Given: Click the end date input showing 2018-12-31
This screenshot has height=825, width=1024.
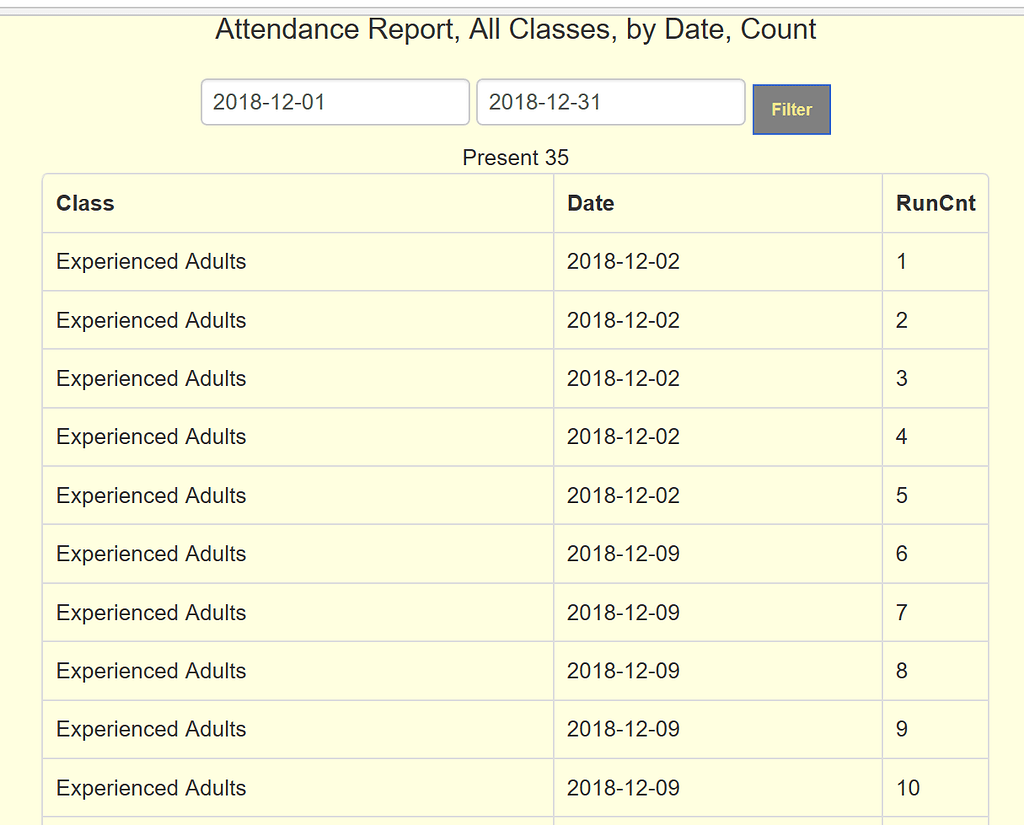Looking at the screenshot, I should click(610, 101).
